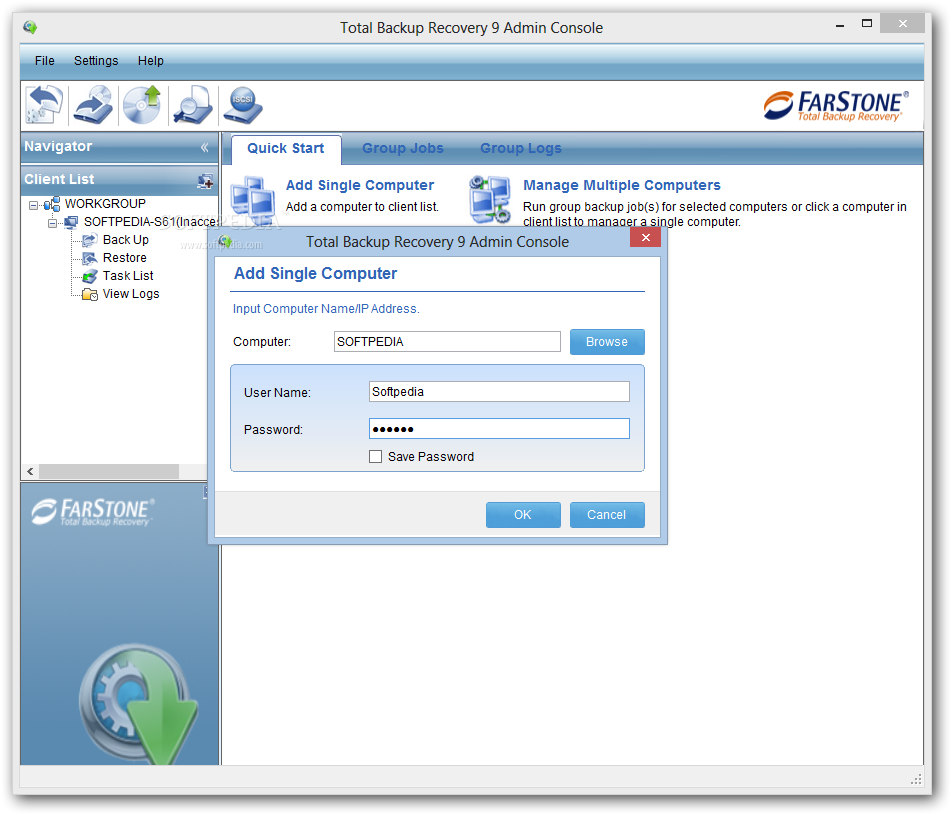Image resolution: width=952 pixels, height=815 pixels.
Task: Click the magnifier browse-image toolbar icon
Action: [192, 104]
